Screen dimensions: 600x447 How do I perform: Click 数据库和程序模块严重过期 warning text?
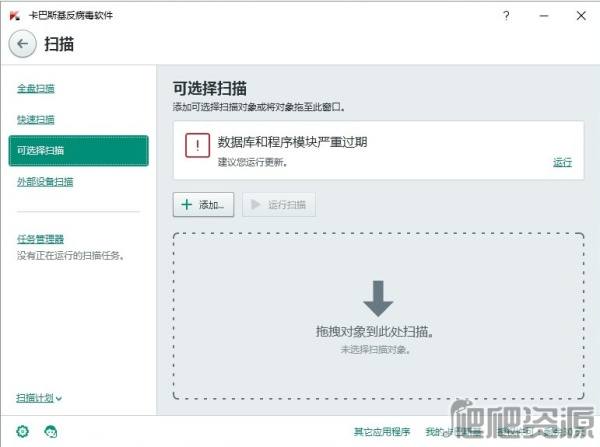292,142
